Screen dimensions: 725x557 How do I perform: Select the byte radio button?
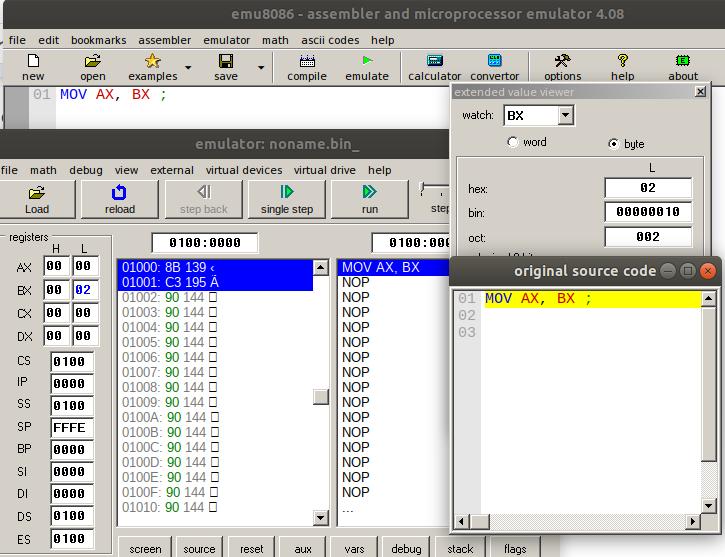[614, 143]
